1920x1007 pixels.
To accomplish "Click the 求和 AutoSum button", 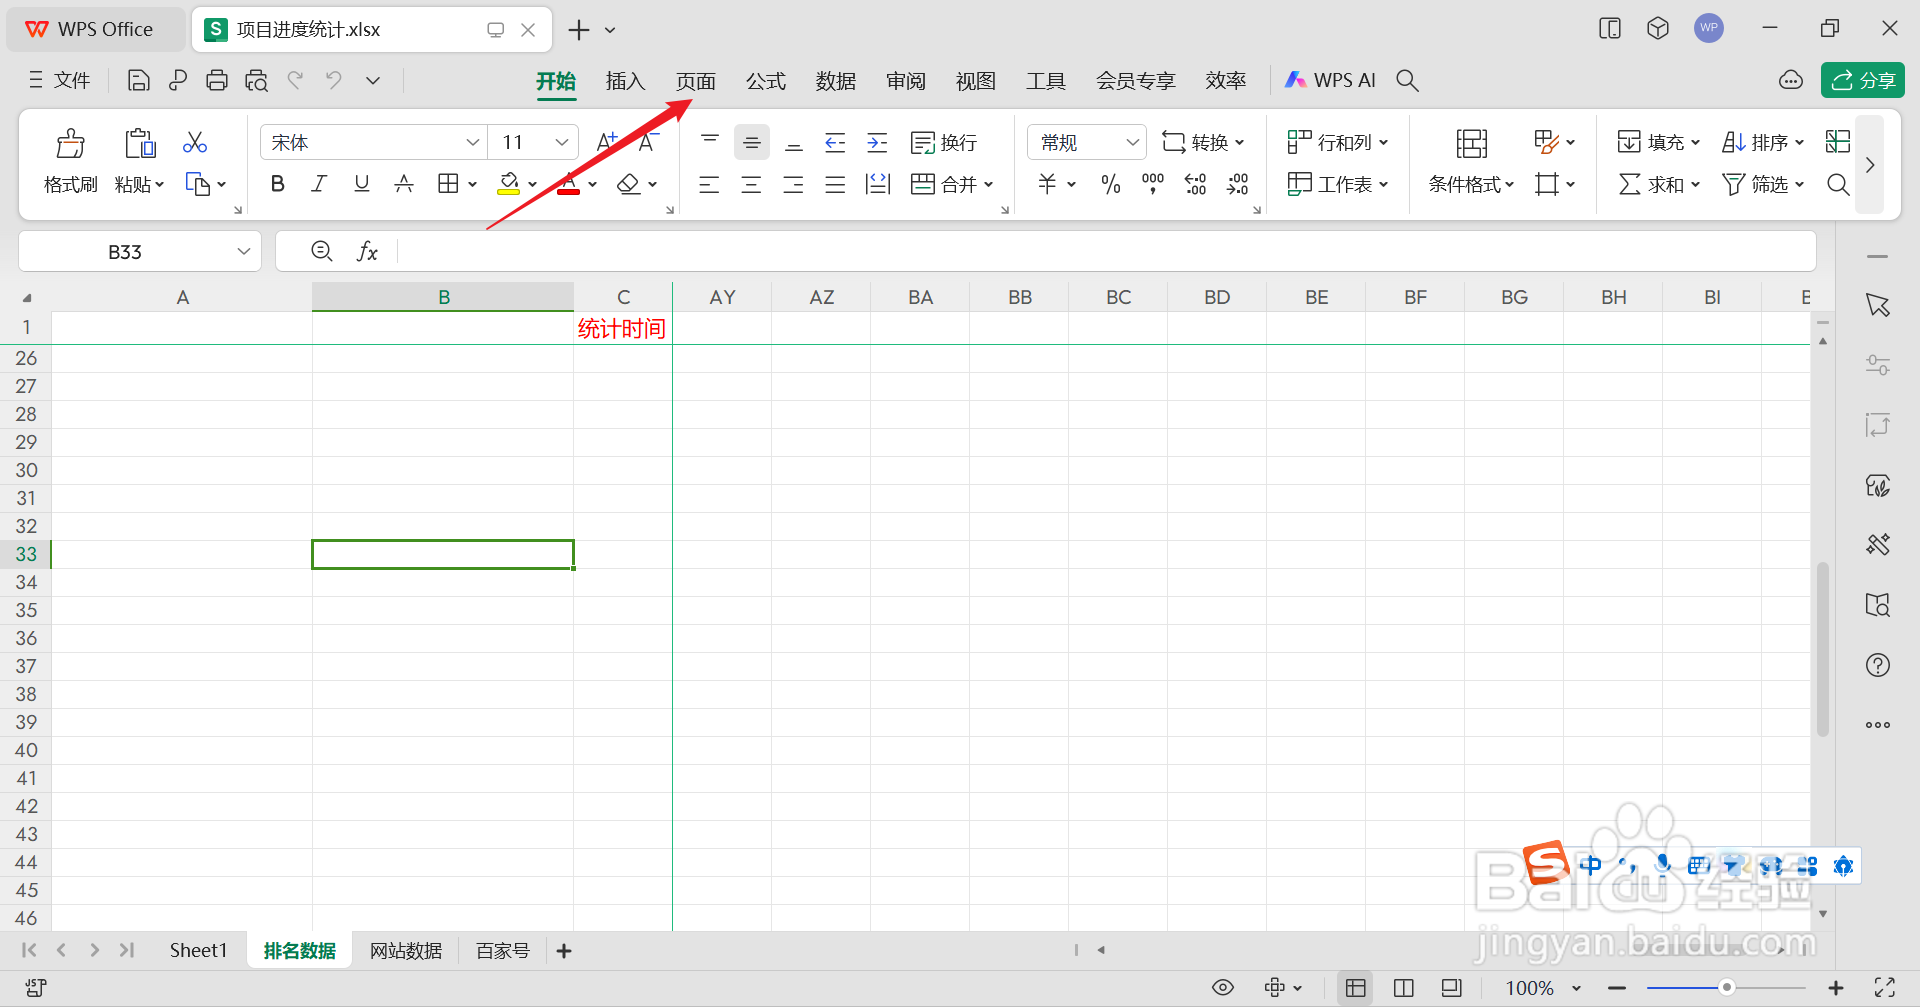I will pyautogui.click(x=1659, y=184).
